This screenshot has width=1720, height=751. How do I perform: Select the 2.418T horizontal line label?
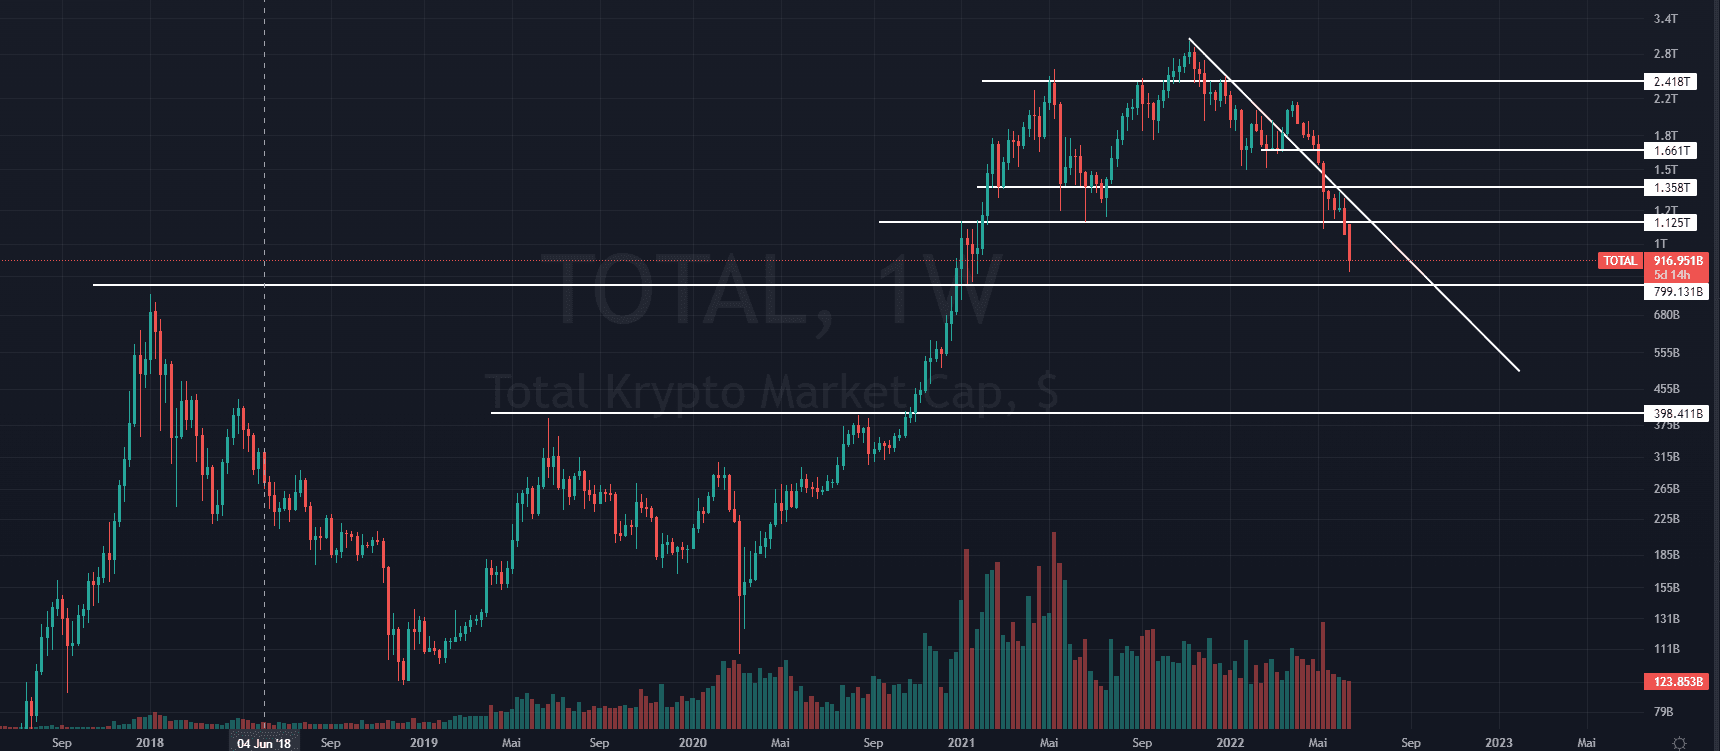1671,82
